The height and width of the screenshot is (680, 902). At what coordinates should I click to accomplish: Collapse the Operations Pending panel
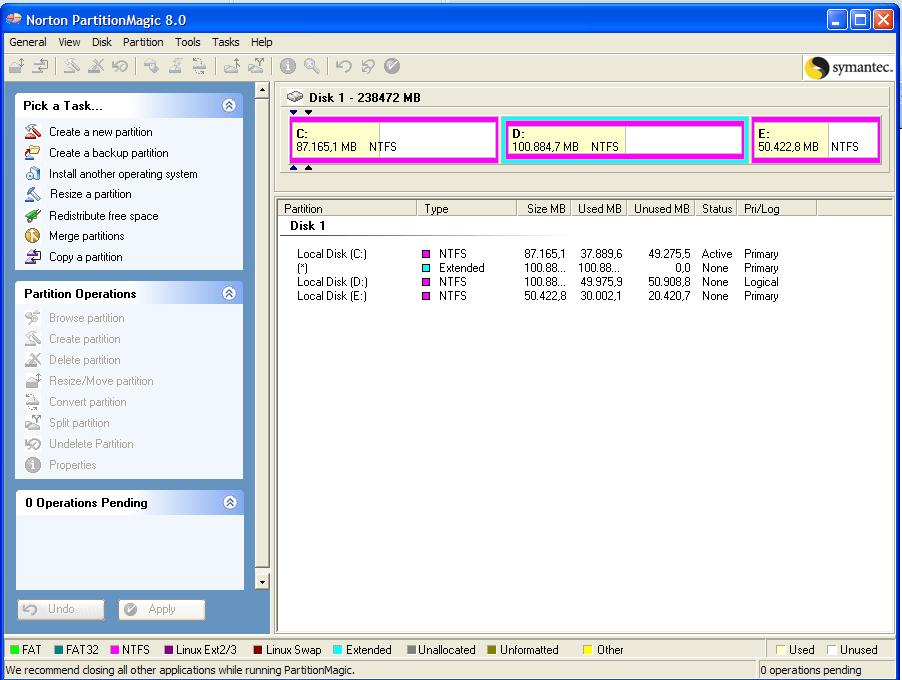230,502
